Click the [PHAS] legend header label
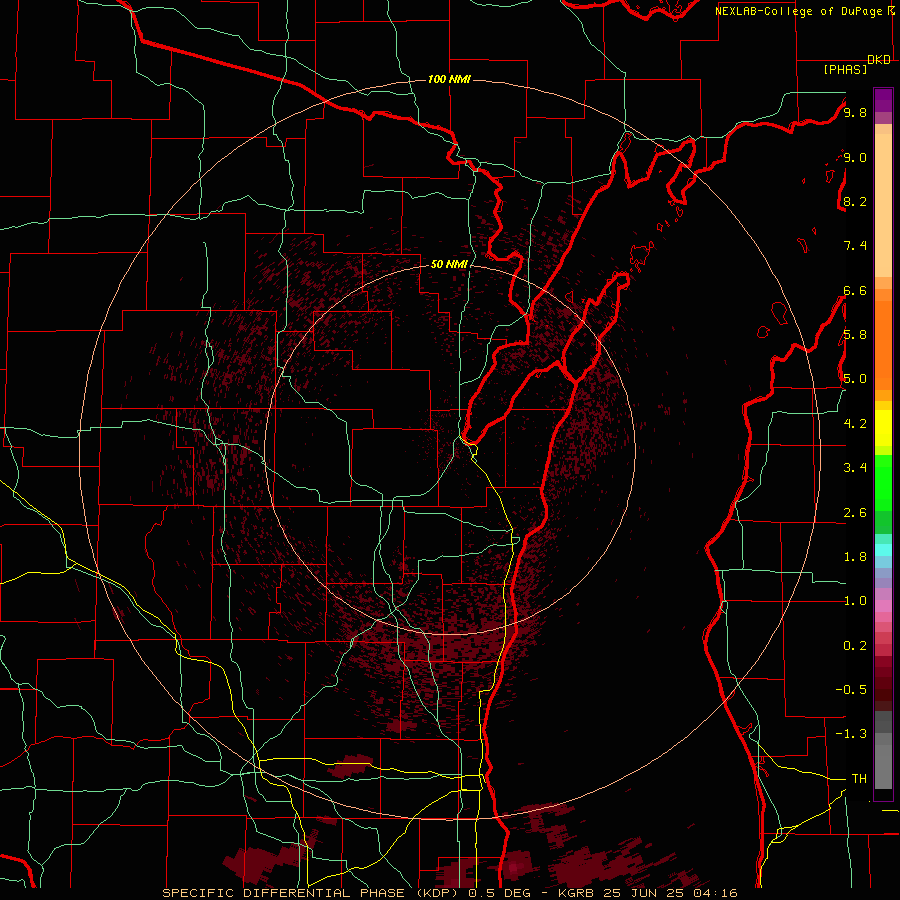The width and height of the screenshot is (900, 900). pyautogui.click(x=845, y=70)
